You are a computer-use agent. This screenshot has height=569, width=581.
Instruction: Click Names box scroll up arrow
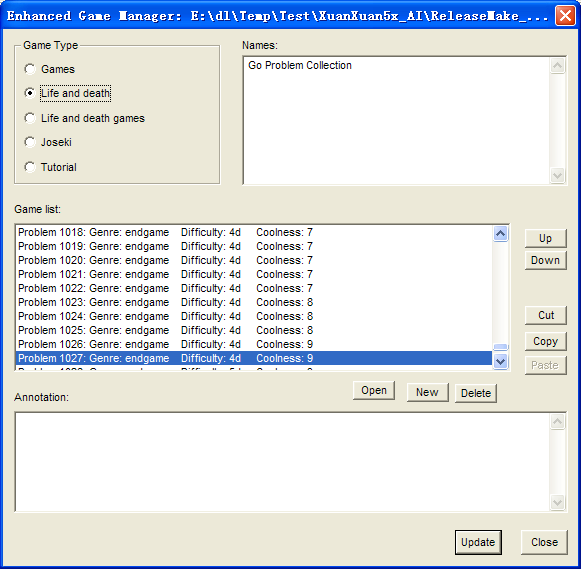click(558, 66)
